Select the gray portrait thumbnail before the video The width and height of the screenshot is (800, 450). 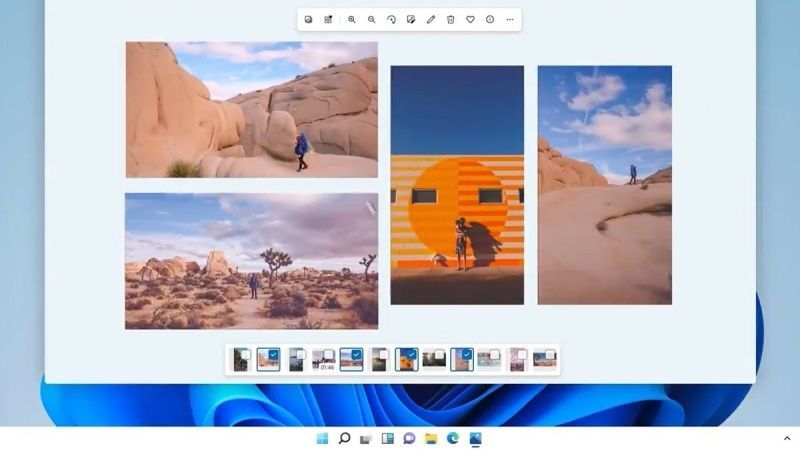coord(296,359)
